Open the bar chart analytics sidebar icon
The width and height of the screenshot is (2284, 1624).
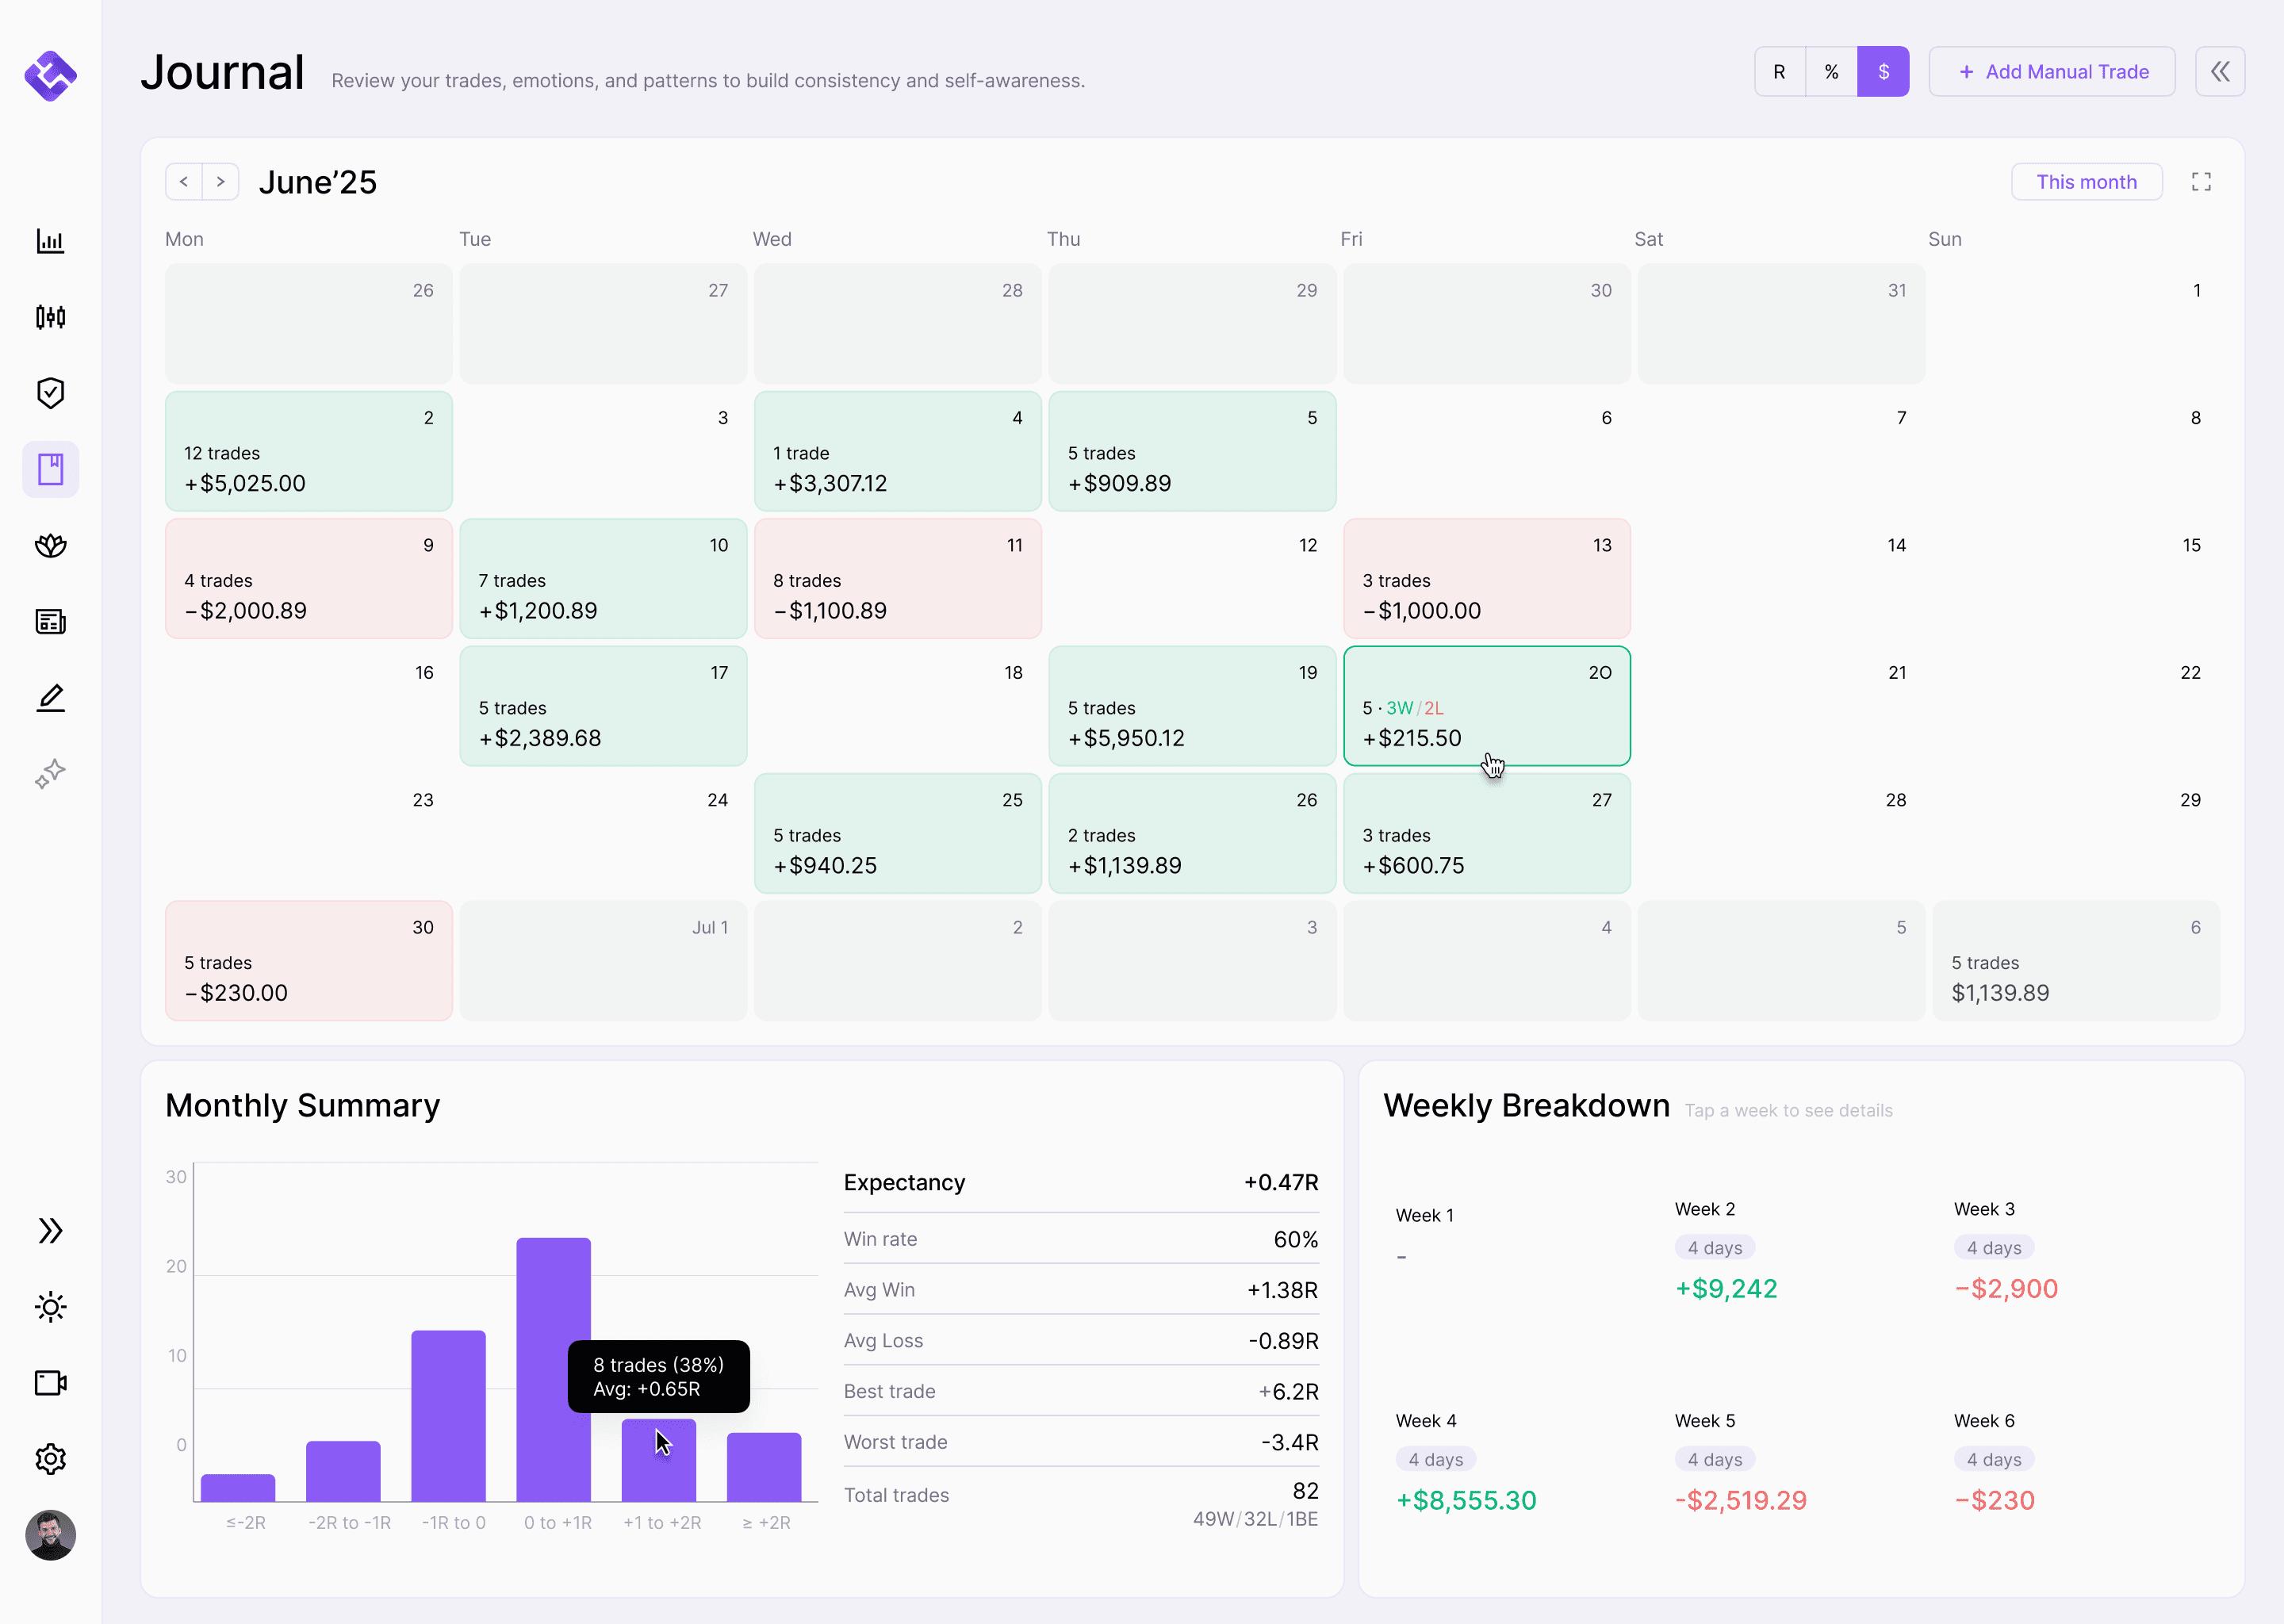[x=50, y=241]
